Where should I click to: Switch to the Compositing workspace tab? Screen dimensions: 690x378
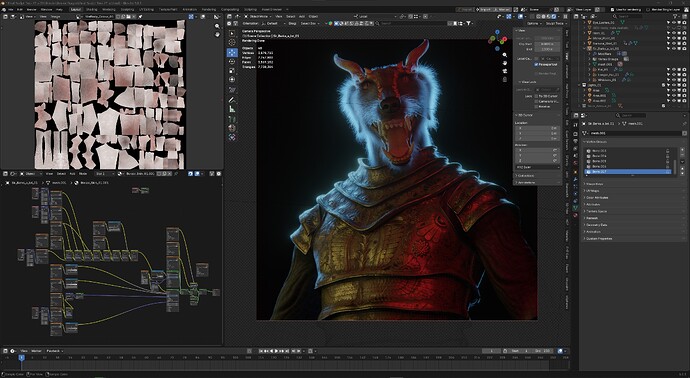(x=230, y=9)
